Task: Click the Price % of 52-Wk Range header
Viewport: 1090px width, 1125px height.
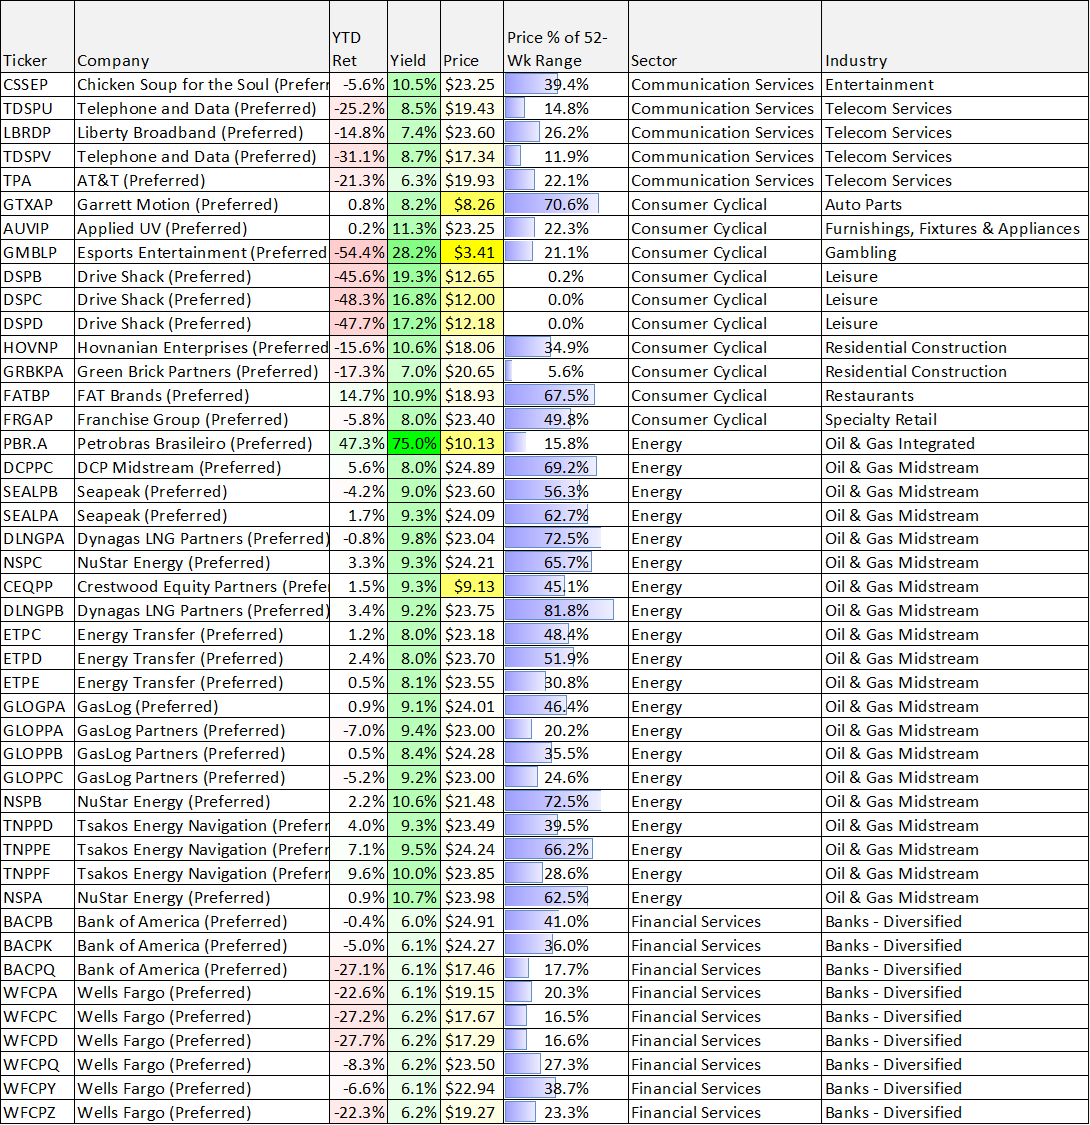Action: coord(566,37)
